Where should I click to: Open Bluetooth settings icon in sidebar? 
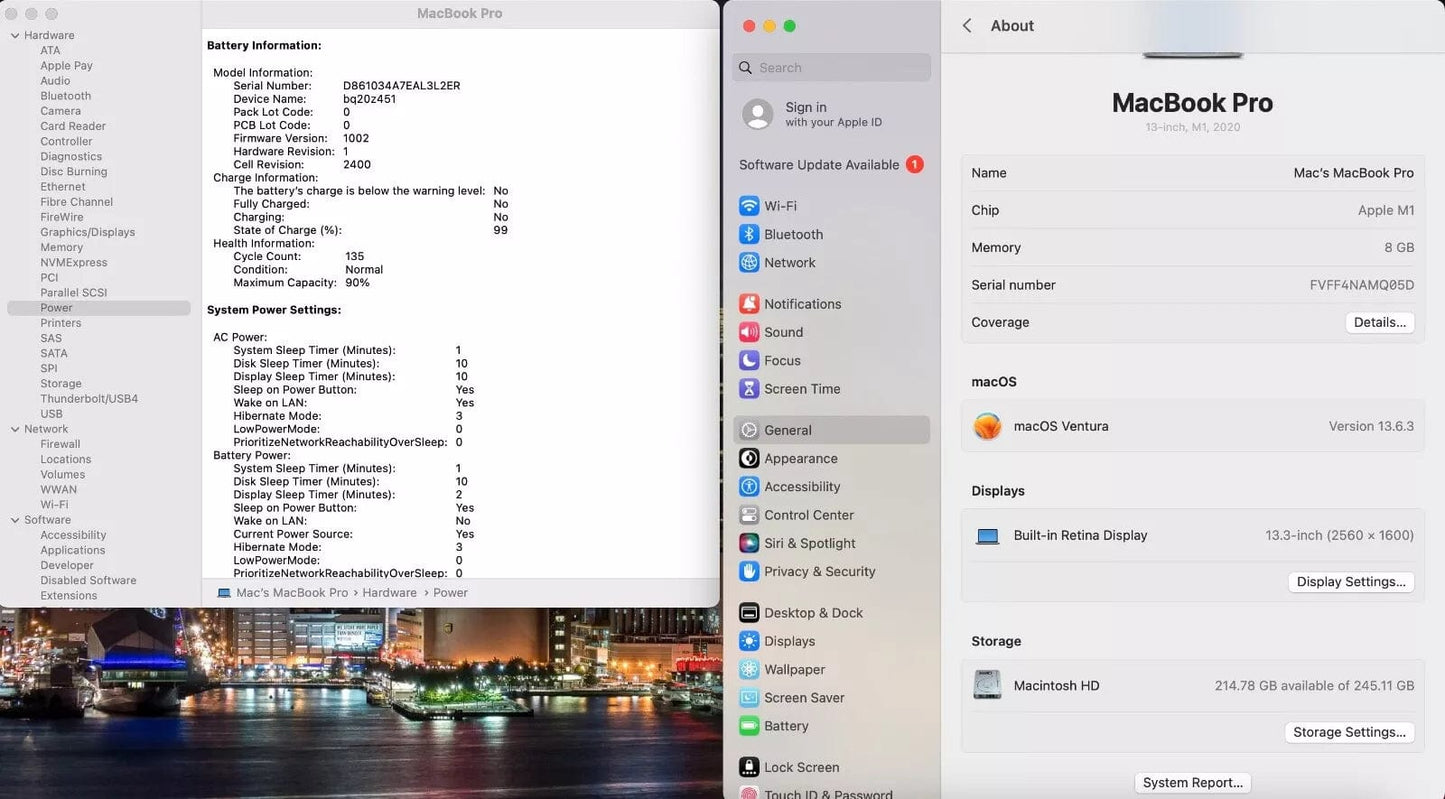pos(749,234)
